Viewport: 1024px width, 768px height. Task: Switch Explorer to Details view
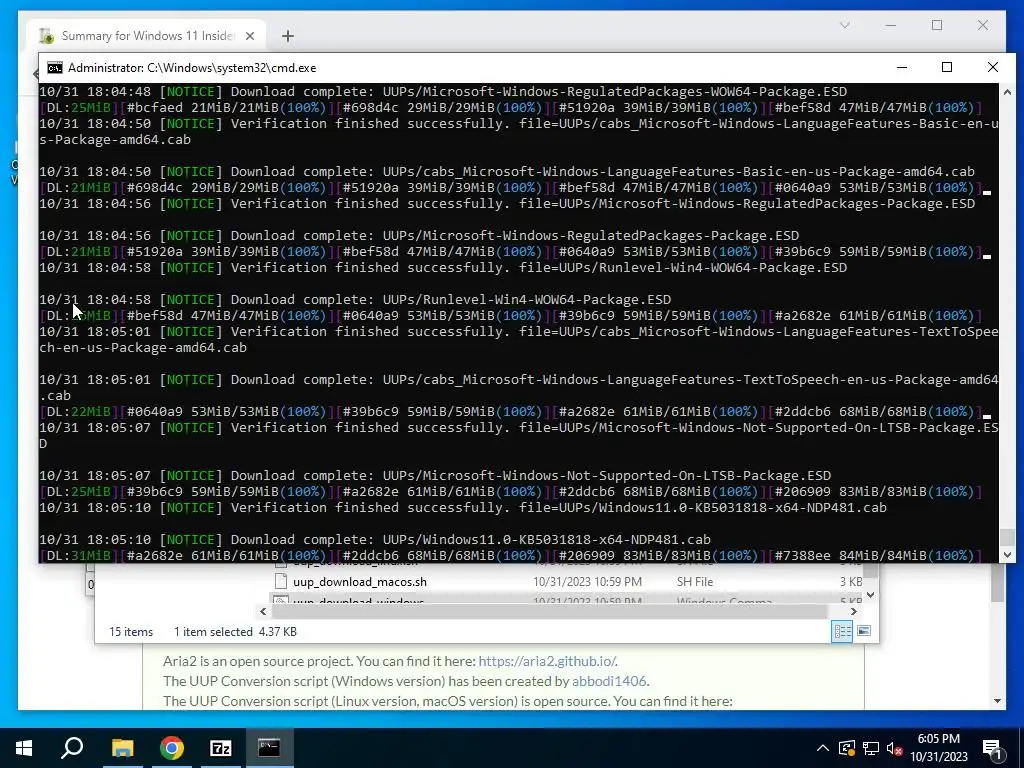tap(842, 631)
